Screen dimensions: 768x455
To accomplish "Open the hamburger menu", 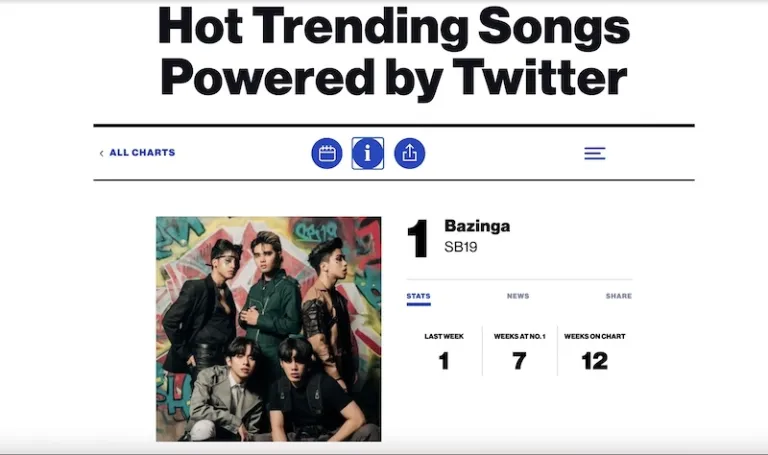I will [x=595, y=153].
